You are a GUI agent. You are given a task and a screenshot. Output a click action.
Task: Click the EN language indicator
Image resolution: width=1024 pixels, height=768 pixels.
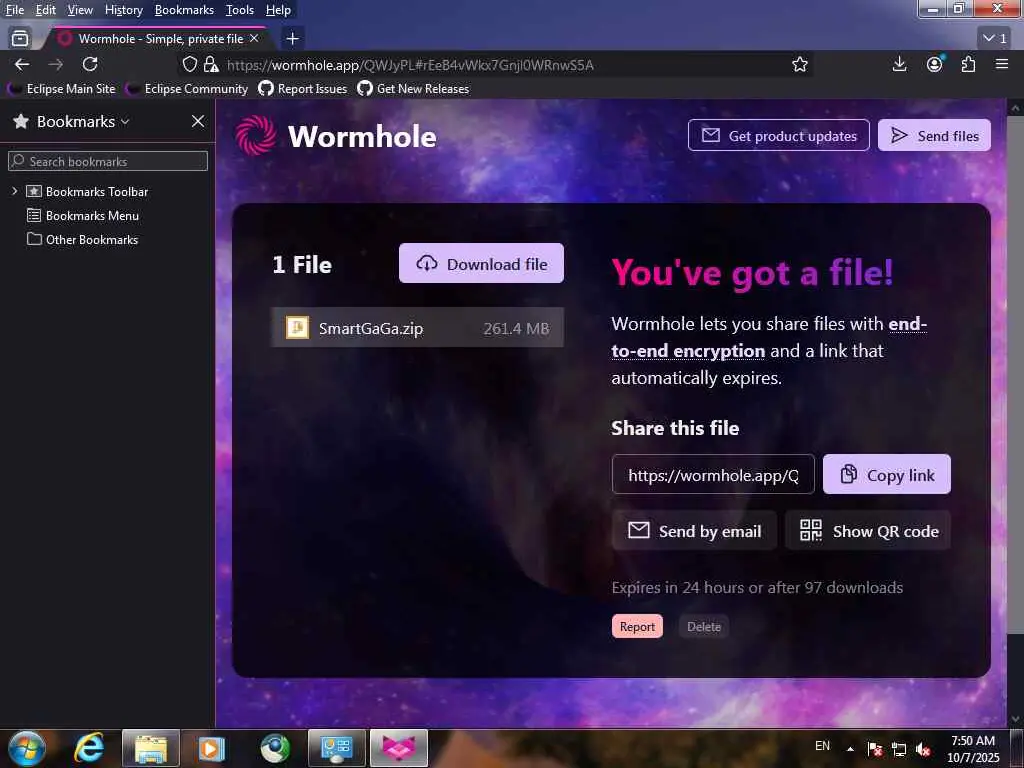point(822,745)
